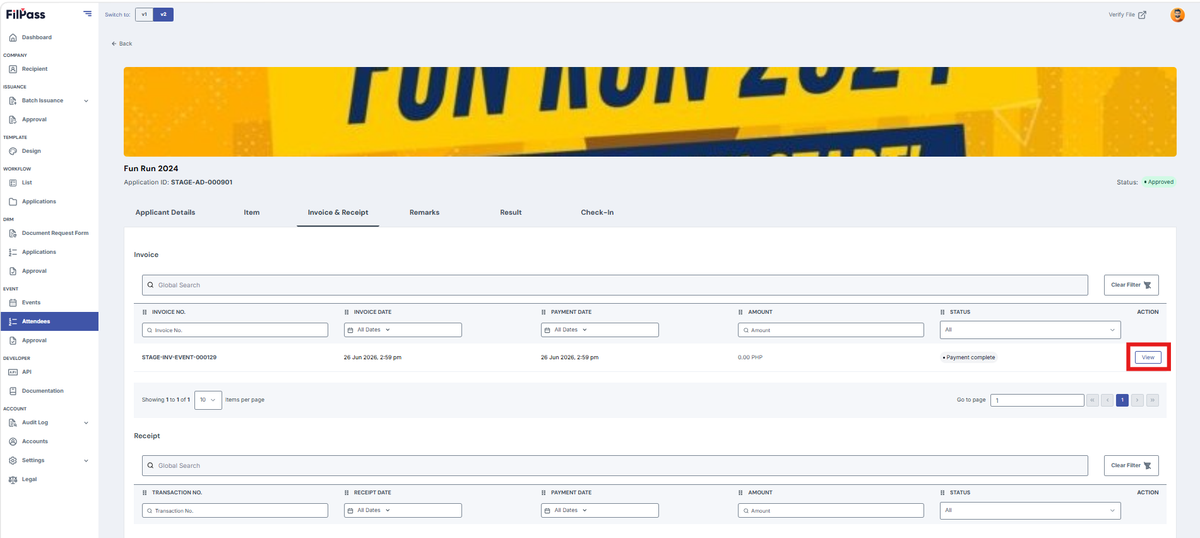Click the Invoice No. filter field
This screenshot has height=538, width=1200.
[x=235, y=330]
